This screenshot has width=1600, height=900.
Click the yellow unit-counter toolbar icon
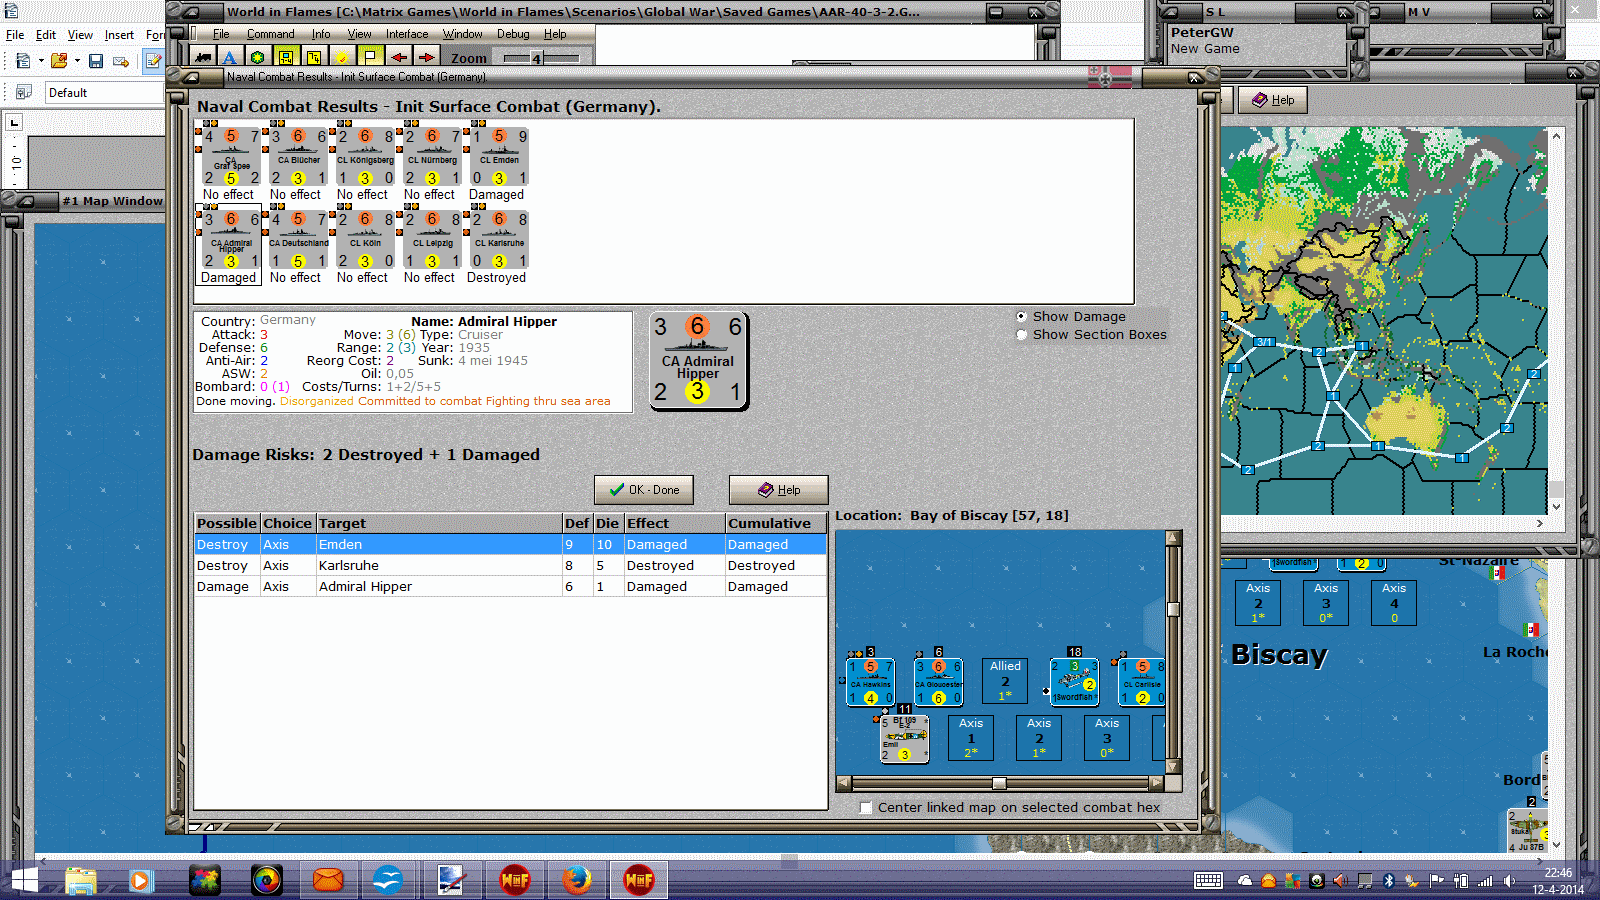286,58
